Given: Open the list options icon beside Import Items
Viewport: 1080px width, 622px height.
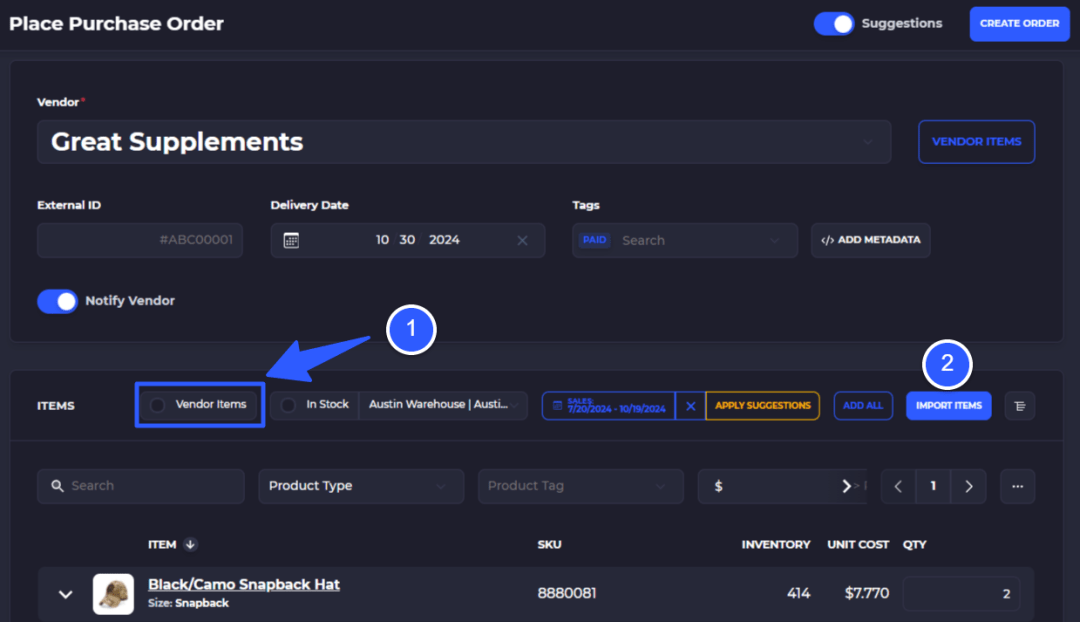Looking at the screenshot, I should coord(1019,406).
